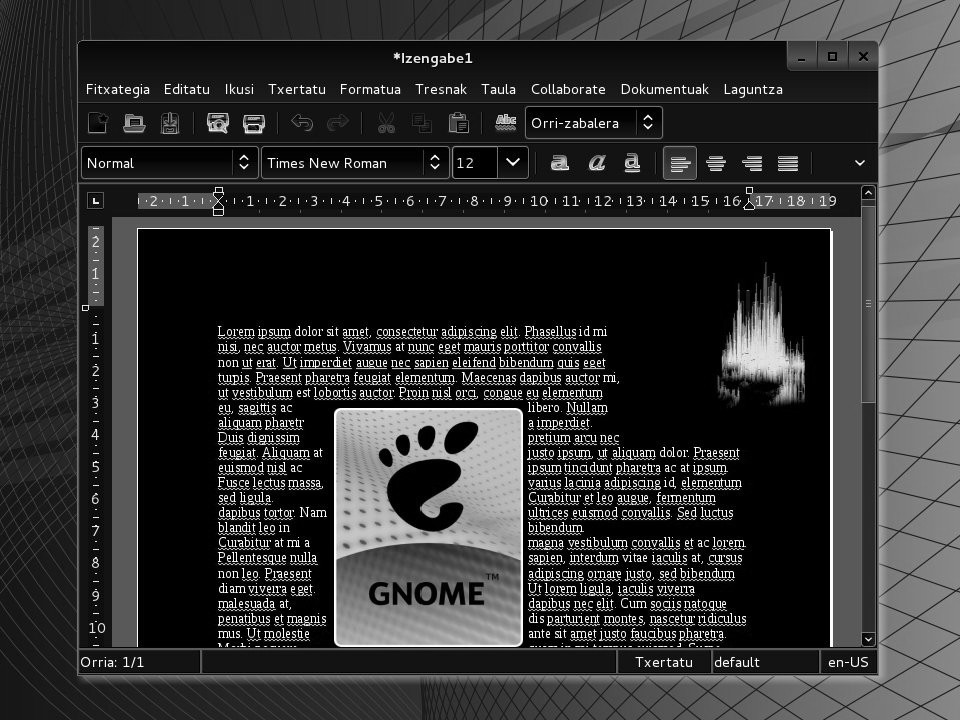Toggle underline formatting

pos(632,163)
